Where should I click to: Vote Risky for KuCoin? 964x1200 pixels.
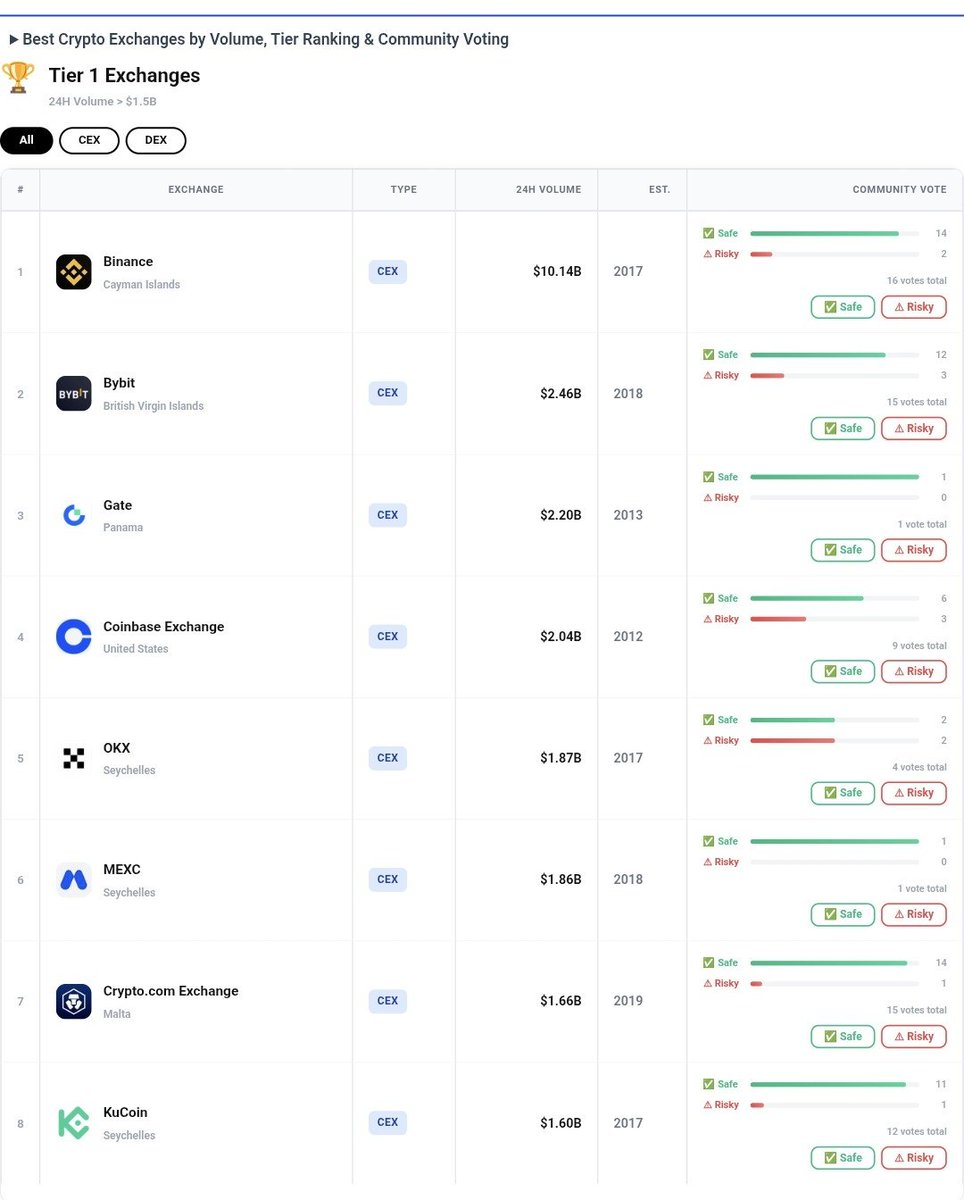(x=914, y=1158)
